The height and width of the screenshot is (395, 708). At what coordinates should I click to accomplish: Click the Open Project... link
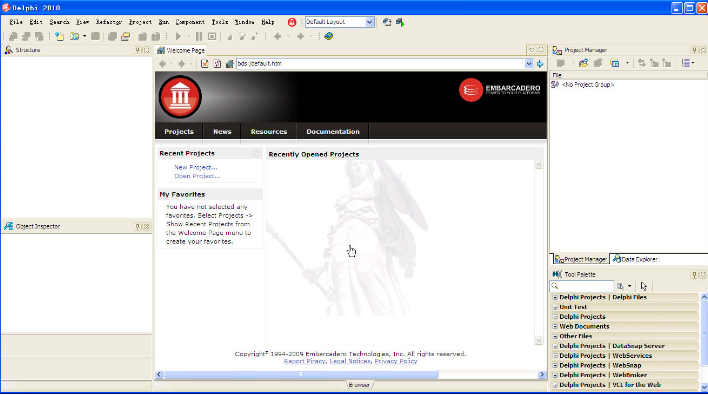point(197,176)
